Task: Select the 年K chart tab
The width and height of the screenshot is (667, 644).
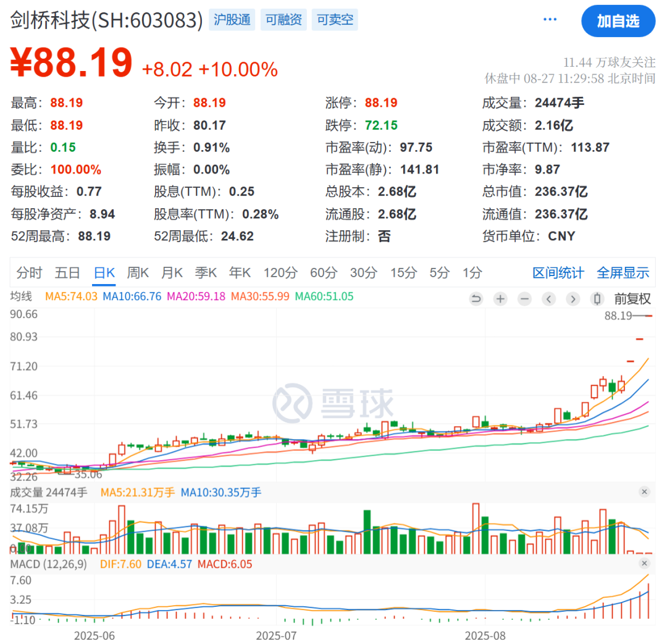Action: pyautogui.click(x=240, y=272)
